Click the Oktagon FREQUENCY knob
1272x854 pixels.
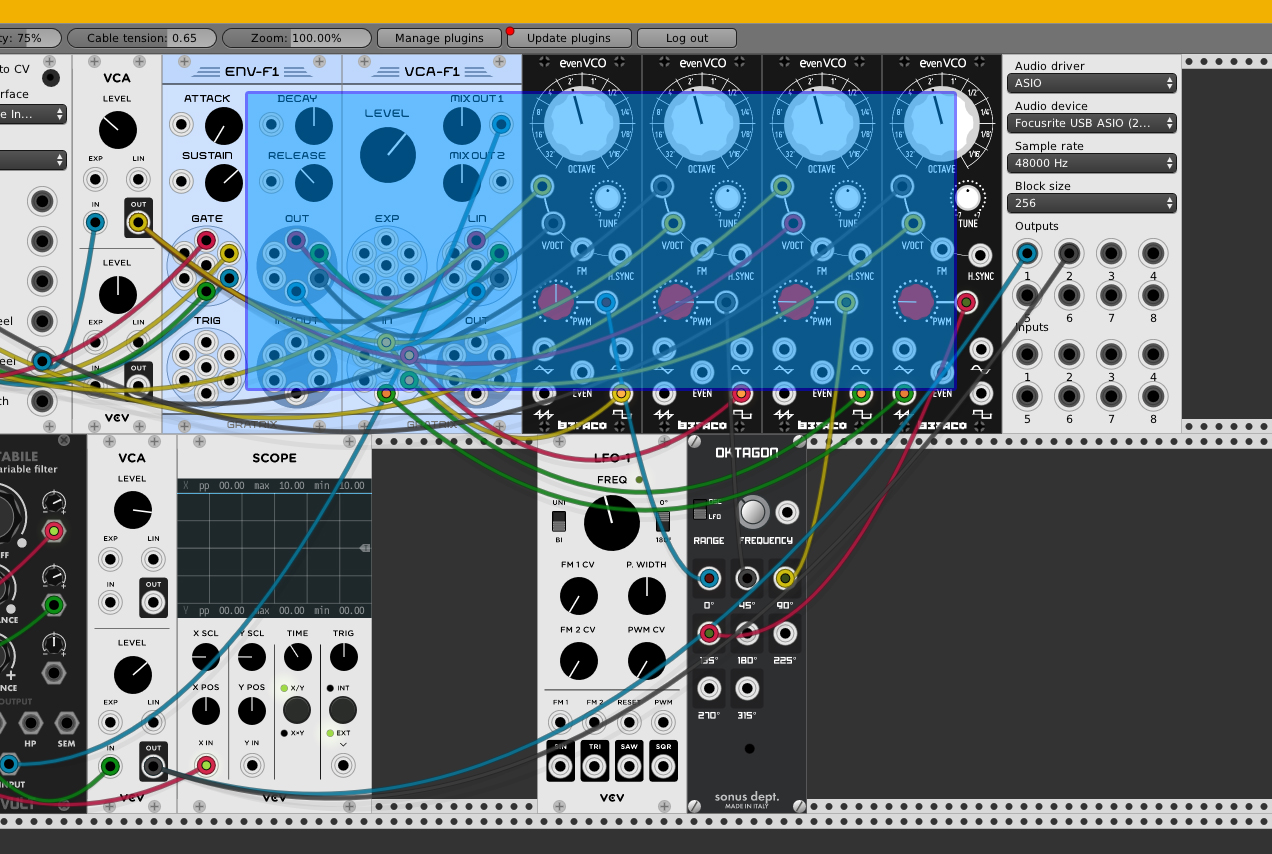752,512
